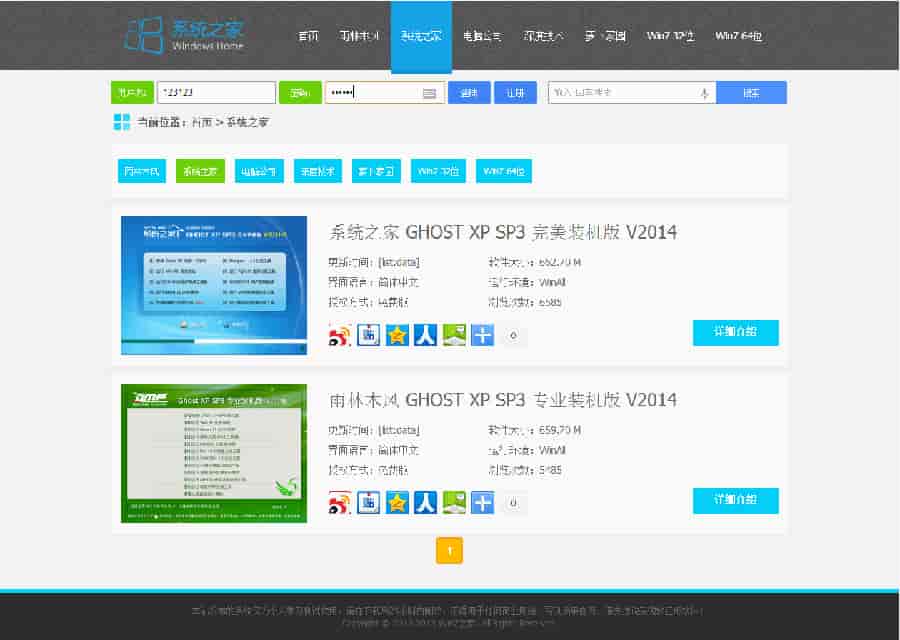Click the Windows Home logo
Viewport: 900px width, 640px height.
click(x=184, y=35)
